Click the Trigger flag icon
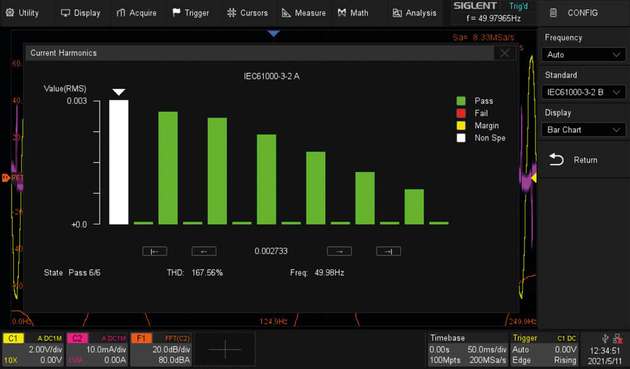 (176, 13)
